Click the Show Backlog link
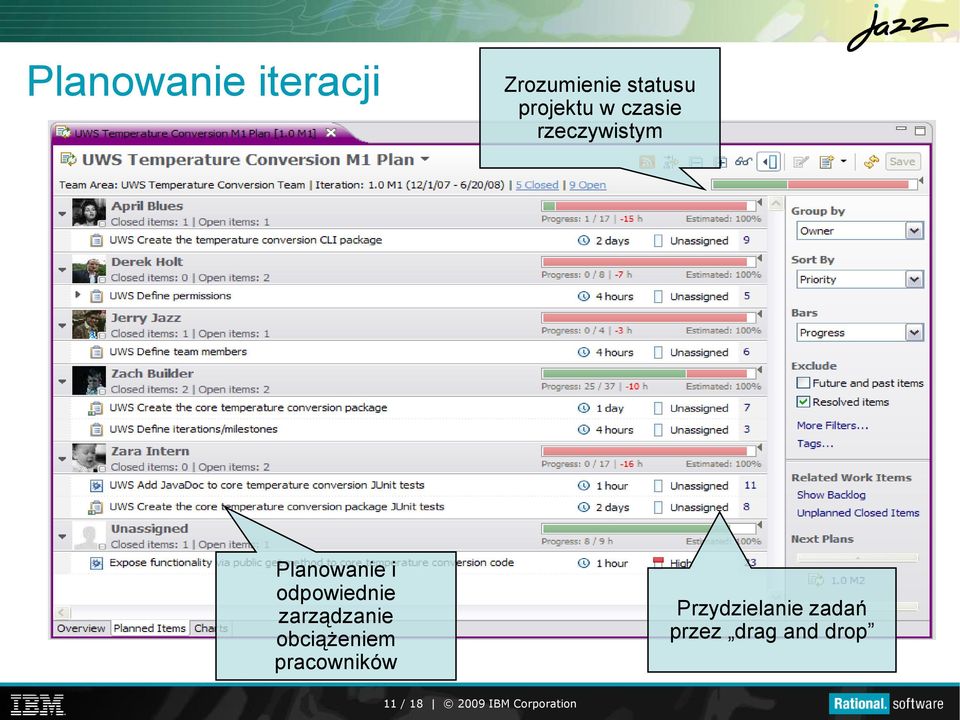This screenshot has width=960, height=720. pyautogui.click(x=831, y=495)
